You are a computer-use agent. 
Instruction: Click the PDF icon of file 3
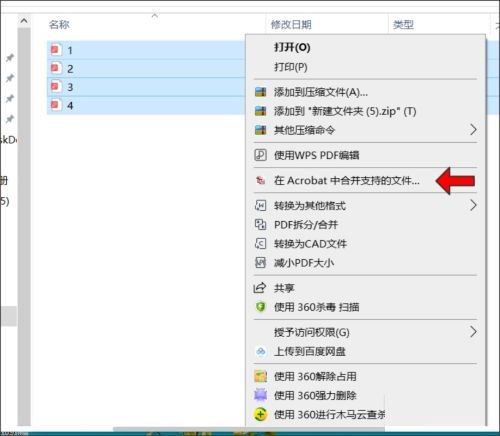tap(56, 87)
